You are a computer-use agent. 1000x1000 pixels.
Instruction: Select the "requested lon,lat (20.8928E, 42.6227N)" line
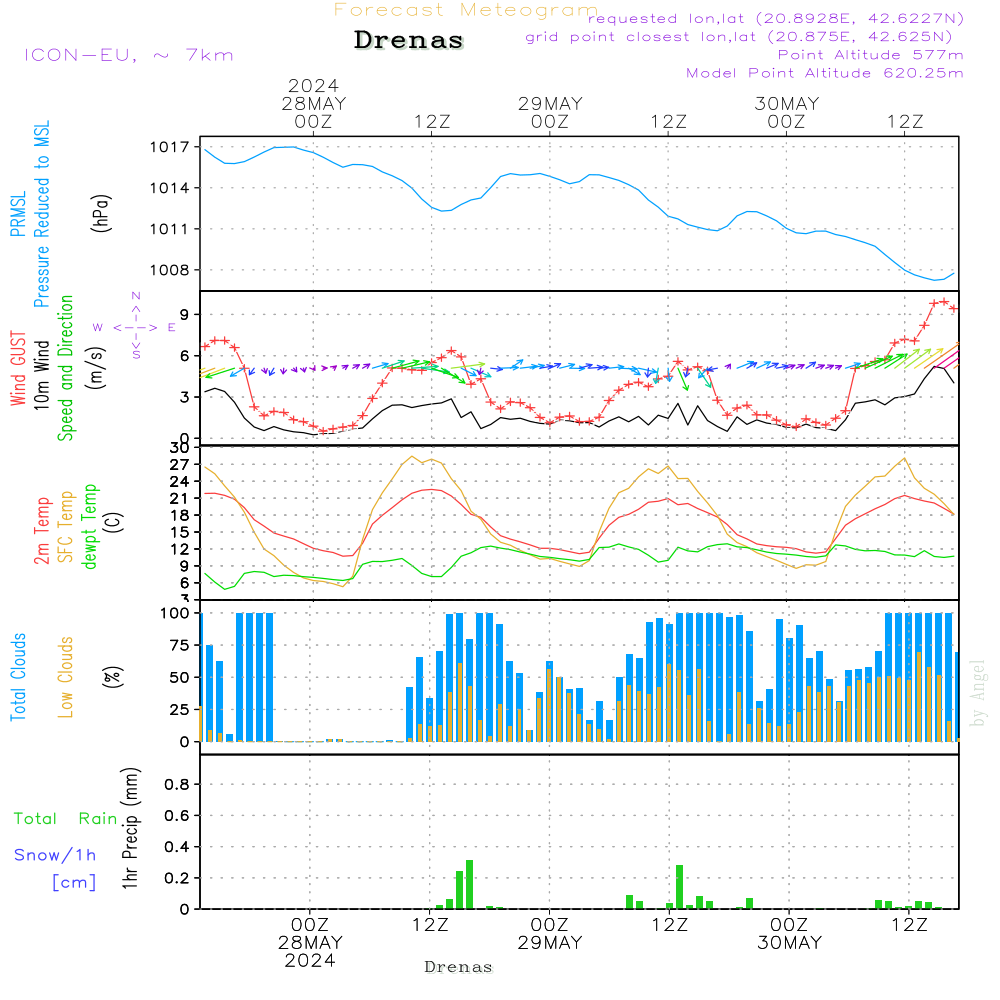click(x=776, y=18)
